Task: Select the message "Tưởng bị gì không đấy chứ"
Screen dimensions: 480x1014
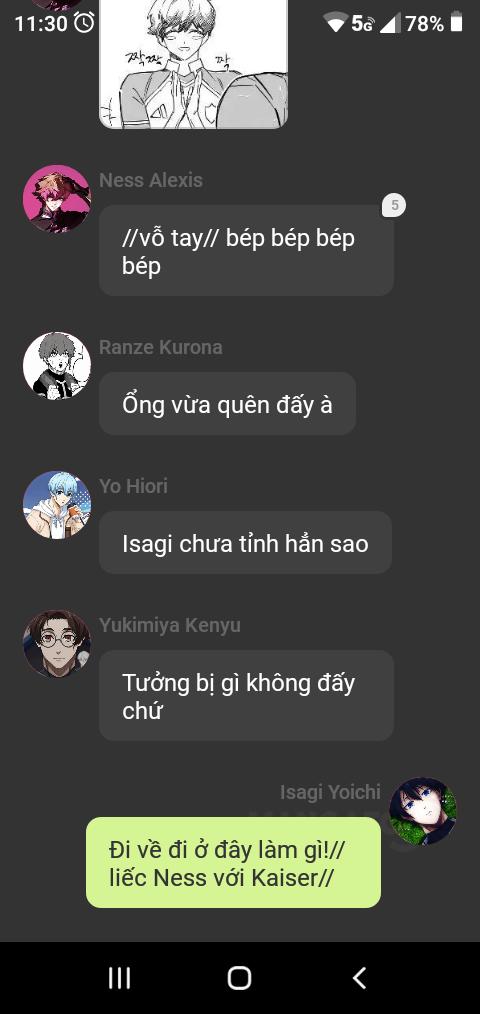Action: point(246,696)
